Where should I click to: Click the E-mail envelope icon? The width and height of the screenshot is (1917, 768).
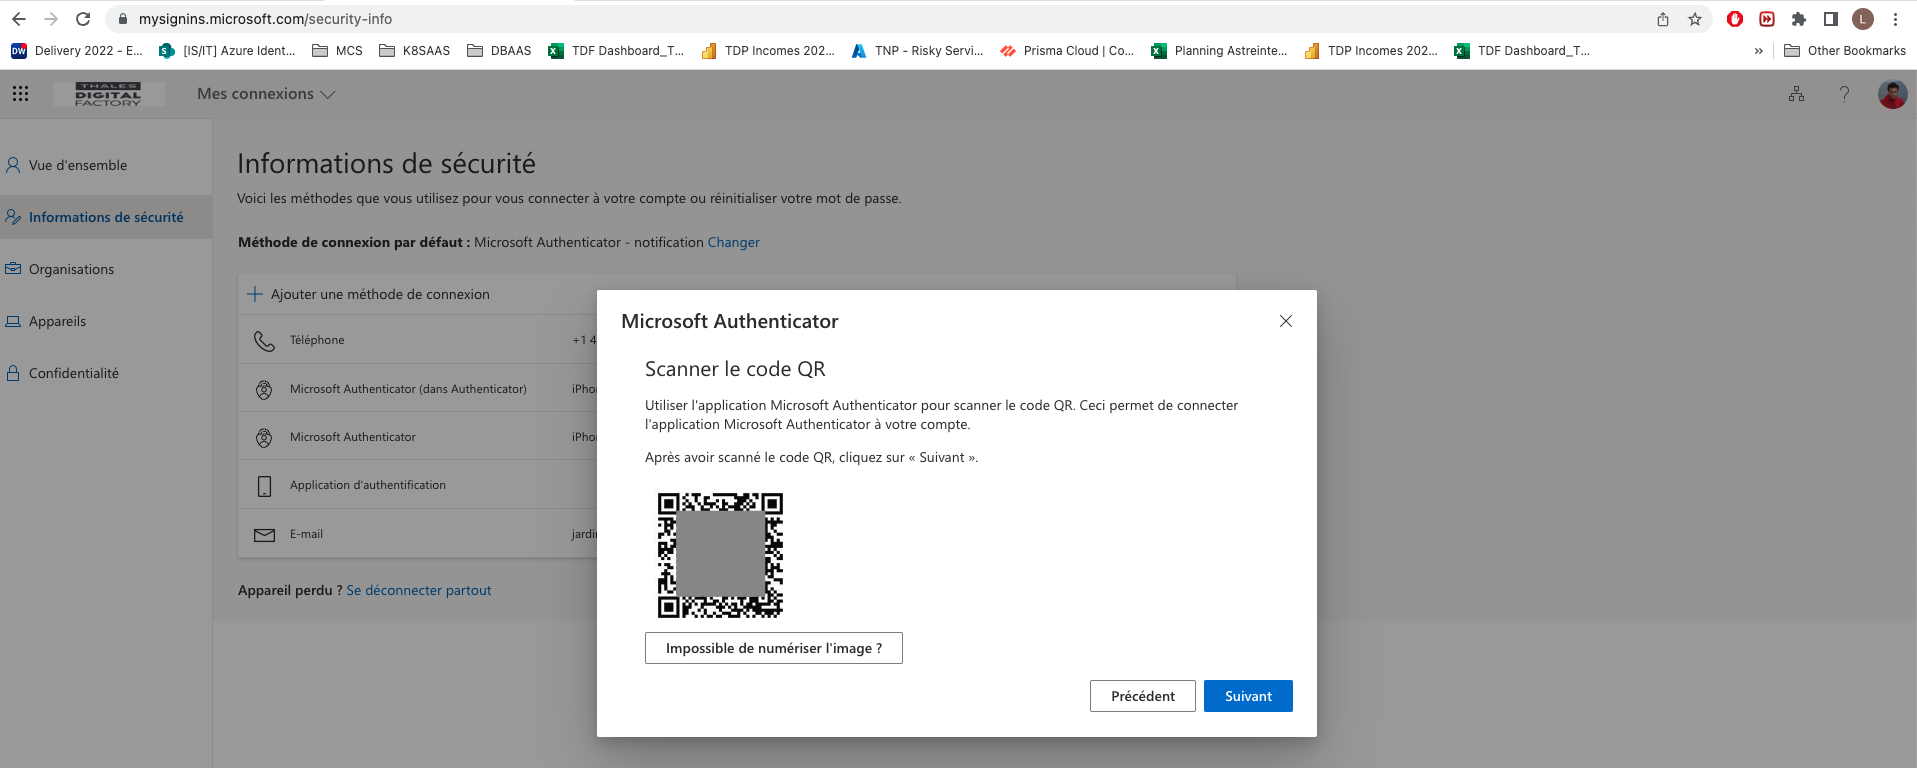(264, 535)
